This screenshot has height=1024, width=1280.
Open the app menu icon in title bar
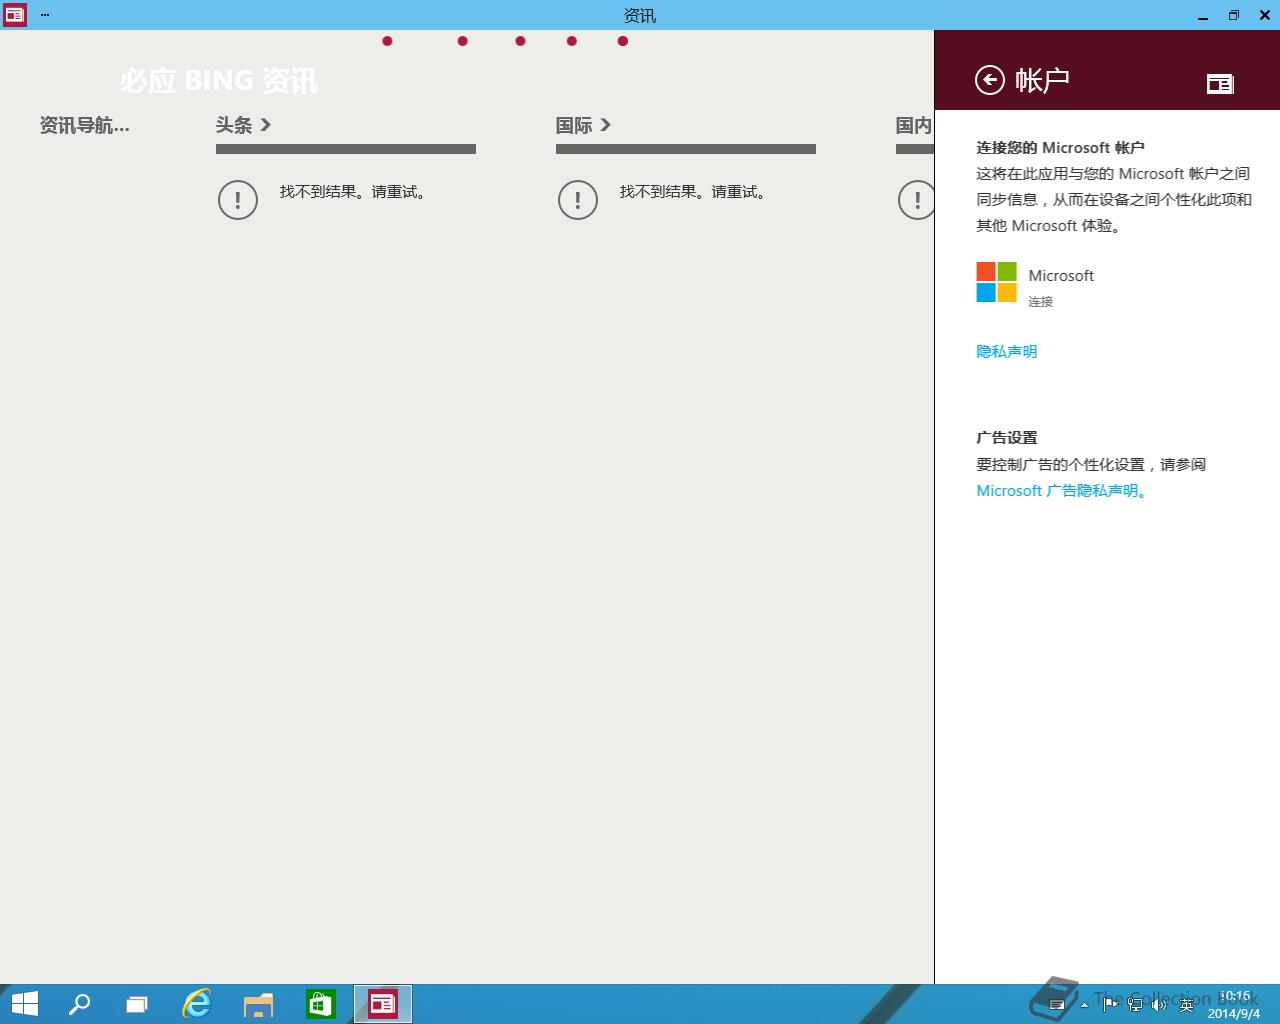click(x=15, y=15)
